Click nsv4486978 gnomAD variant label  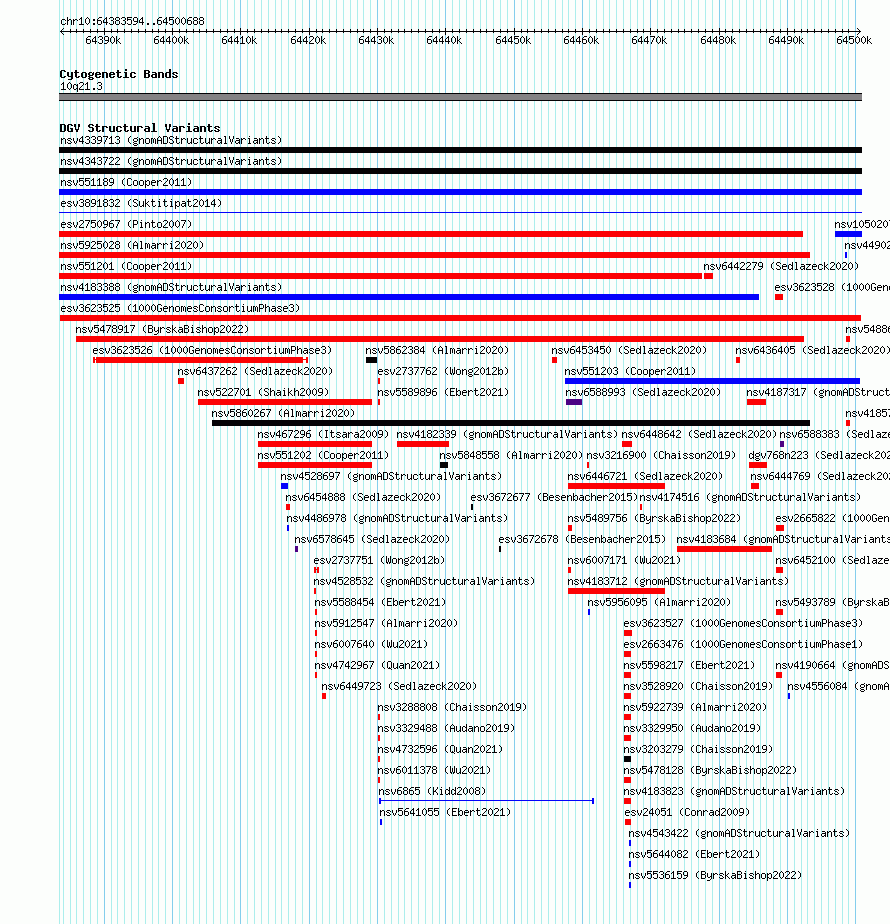(397, 519)
